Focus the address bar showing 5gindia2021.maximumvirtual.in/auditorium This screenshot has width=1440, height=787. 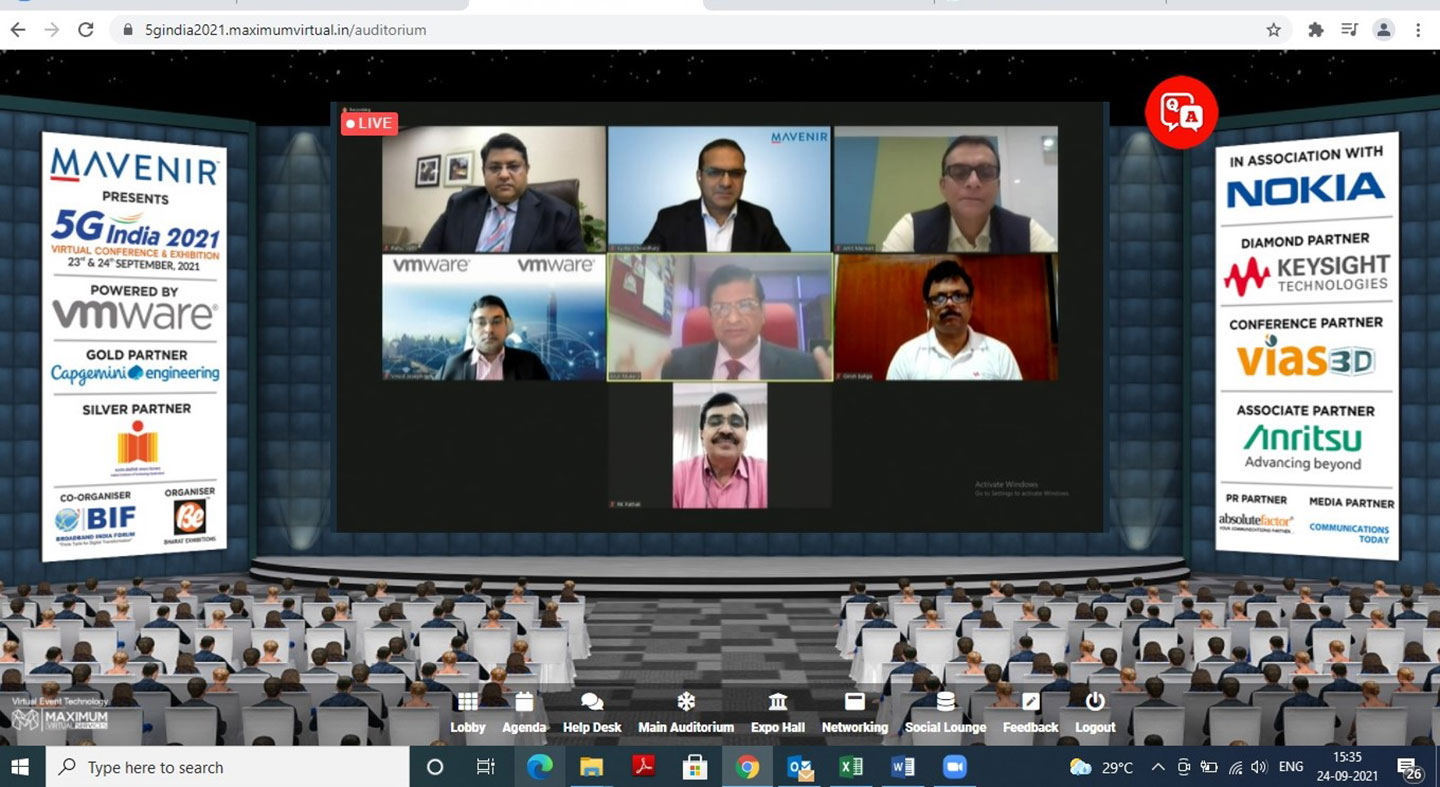click(700, 30)
